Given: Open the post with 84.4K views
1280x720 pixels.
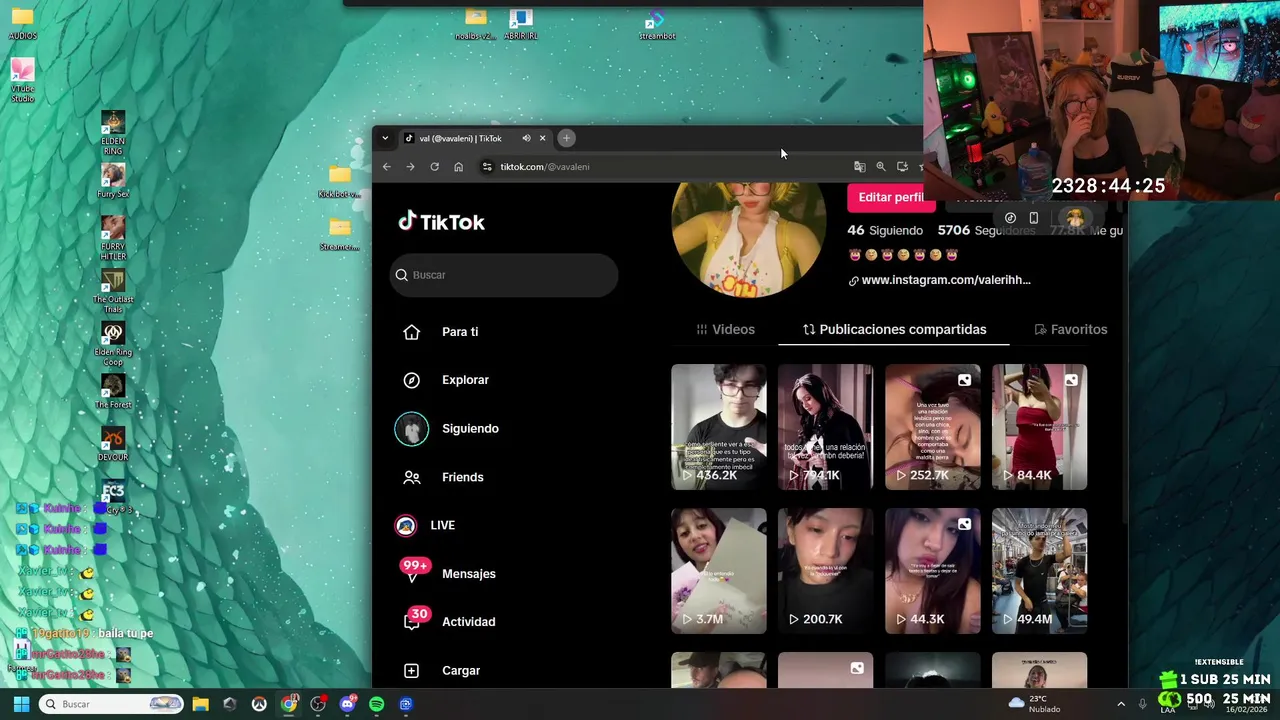Looking at the screenshot, I should 1039,427.
